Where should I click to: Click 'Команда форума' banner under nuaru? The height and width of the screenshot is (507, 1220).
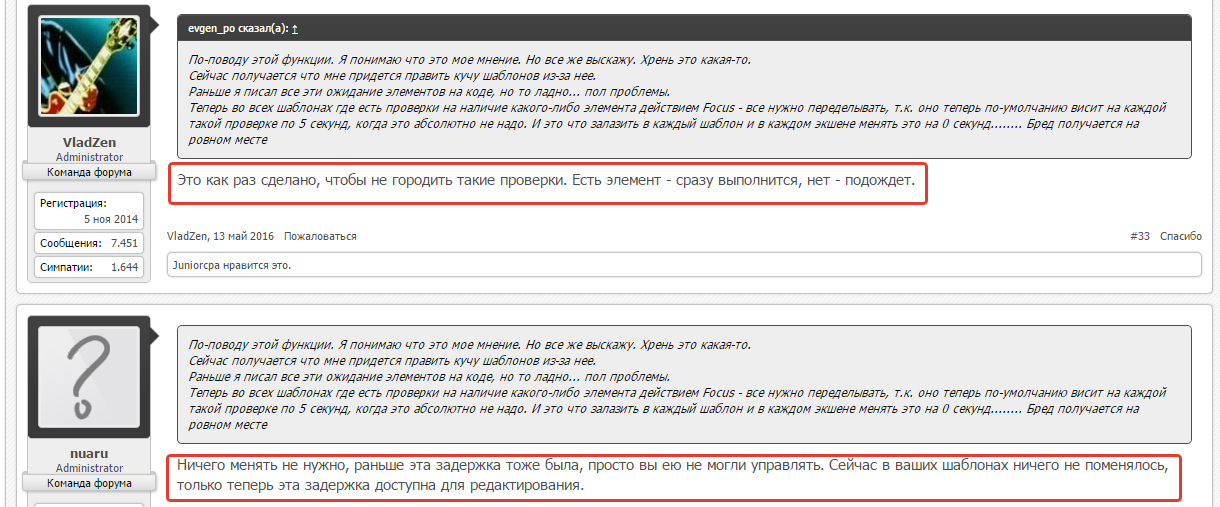[90, 483]
